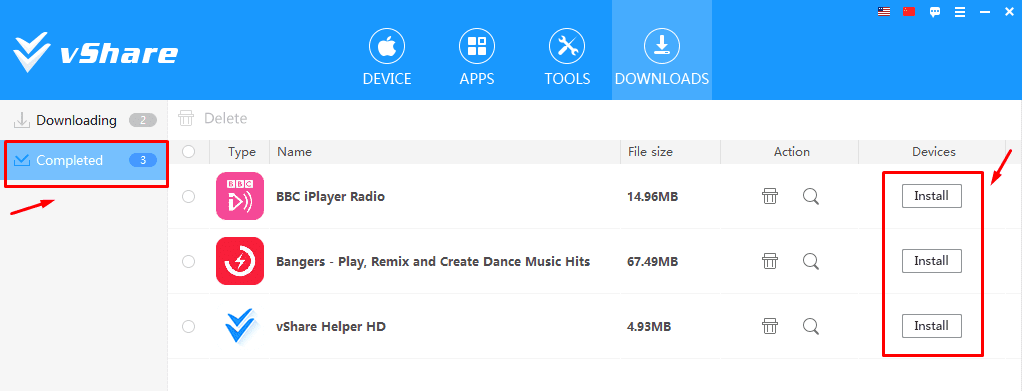Click the 4.93MB file size value

click(649, 326)
